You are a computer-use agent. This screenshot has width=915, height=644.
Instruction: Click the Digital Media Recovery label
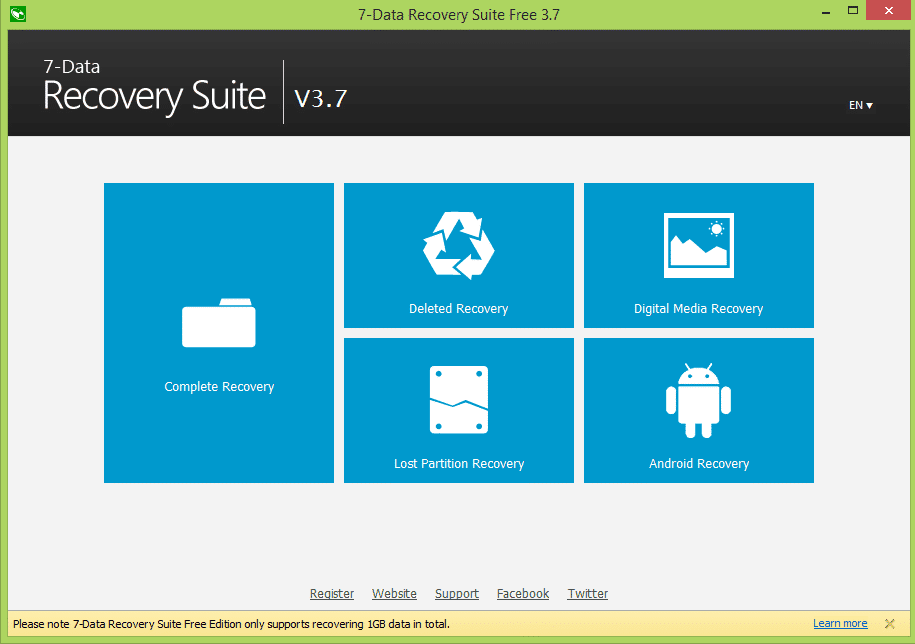[699, 309]
